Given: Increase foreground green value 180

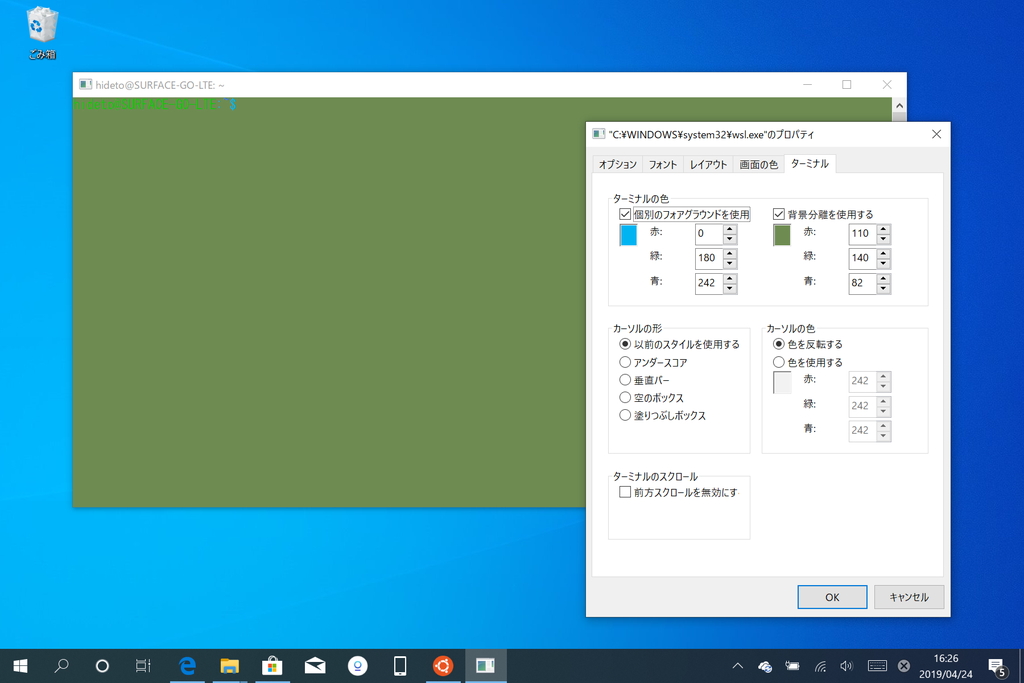Looking at the screenshot, I should tap(730, 253).
